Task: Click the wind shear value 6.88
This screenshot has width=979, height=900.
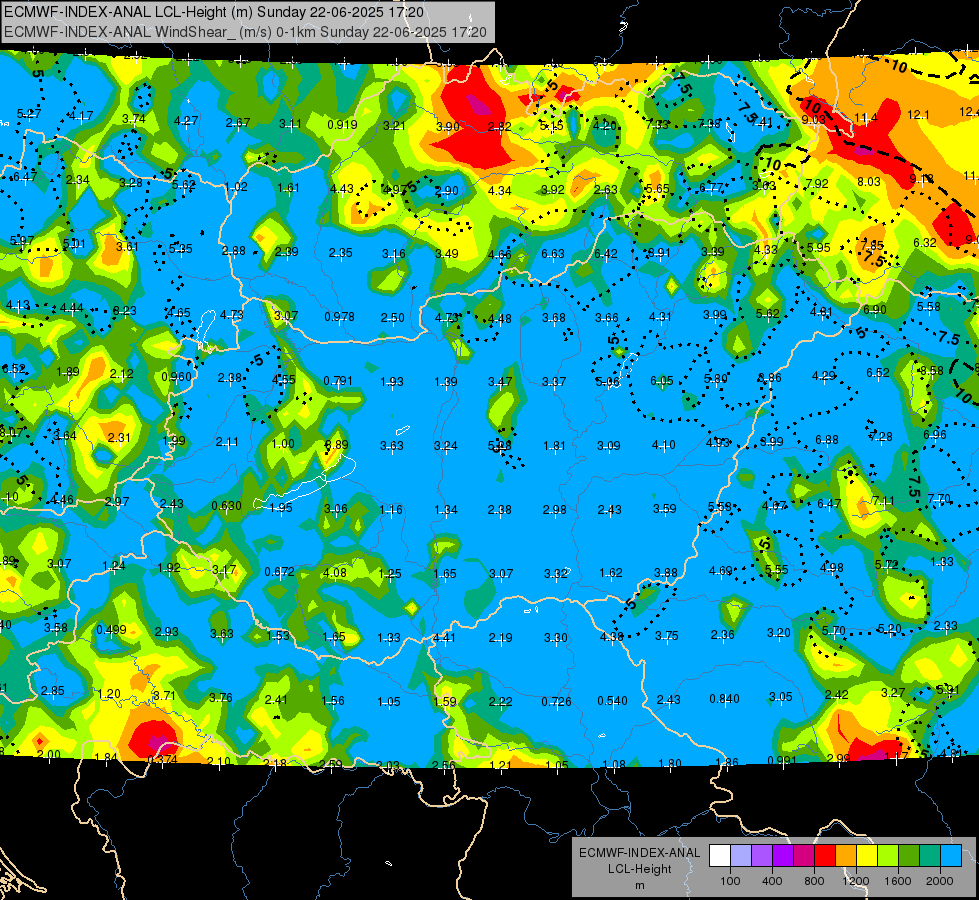Action: click(x=827, y=440)
